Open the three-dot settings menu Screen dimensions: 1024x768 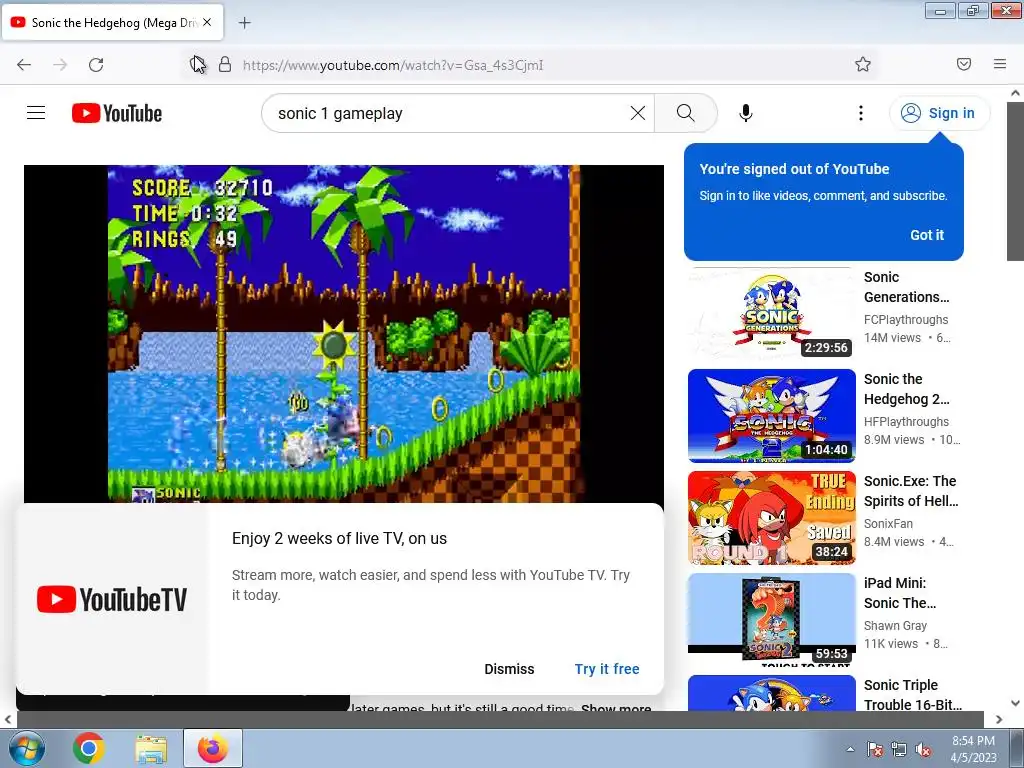point(861,113)
